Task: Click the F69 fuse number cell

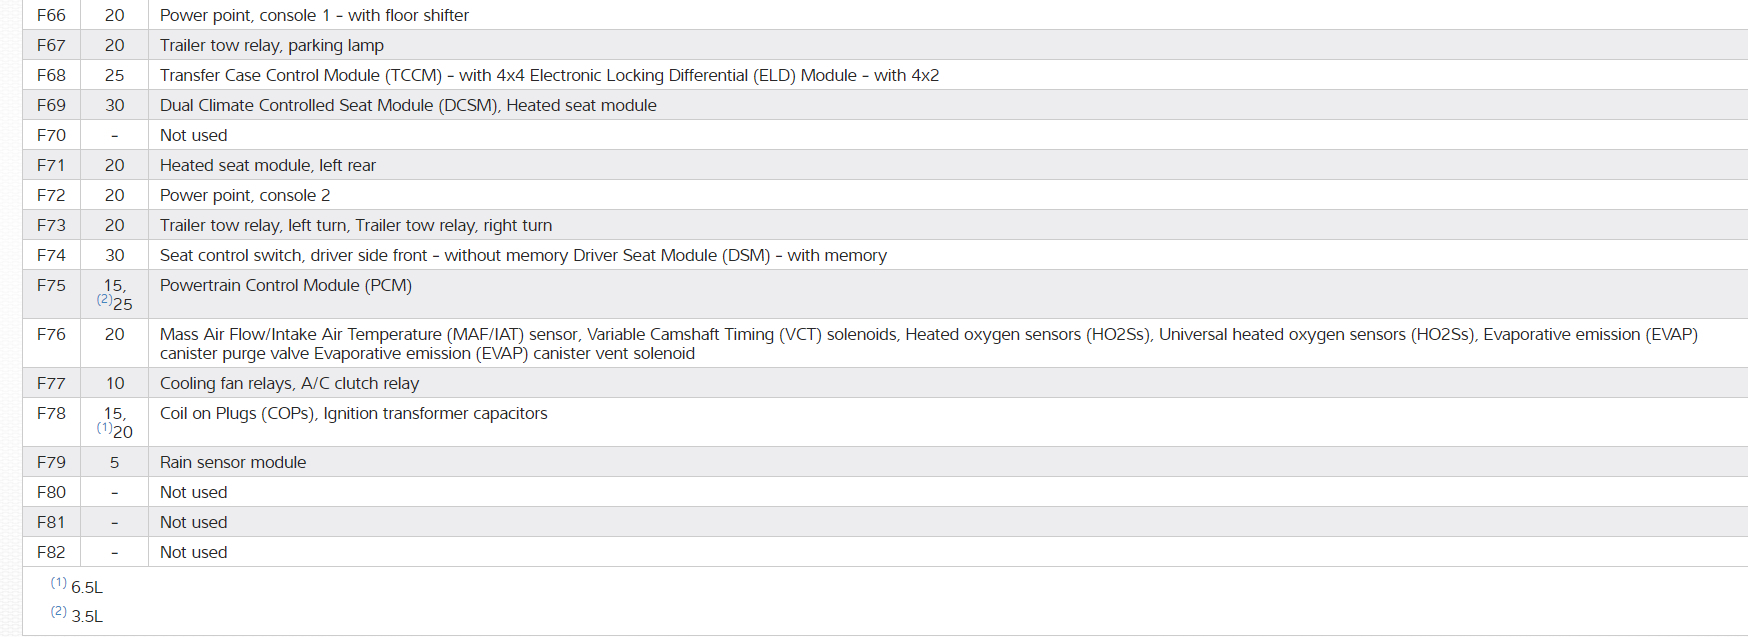Action: click(51, 105)
